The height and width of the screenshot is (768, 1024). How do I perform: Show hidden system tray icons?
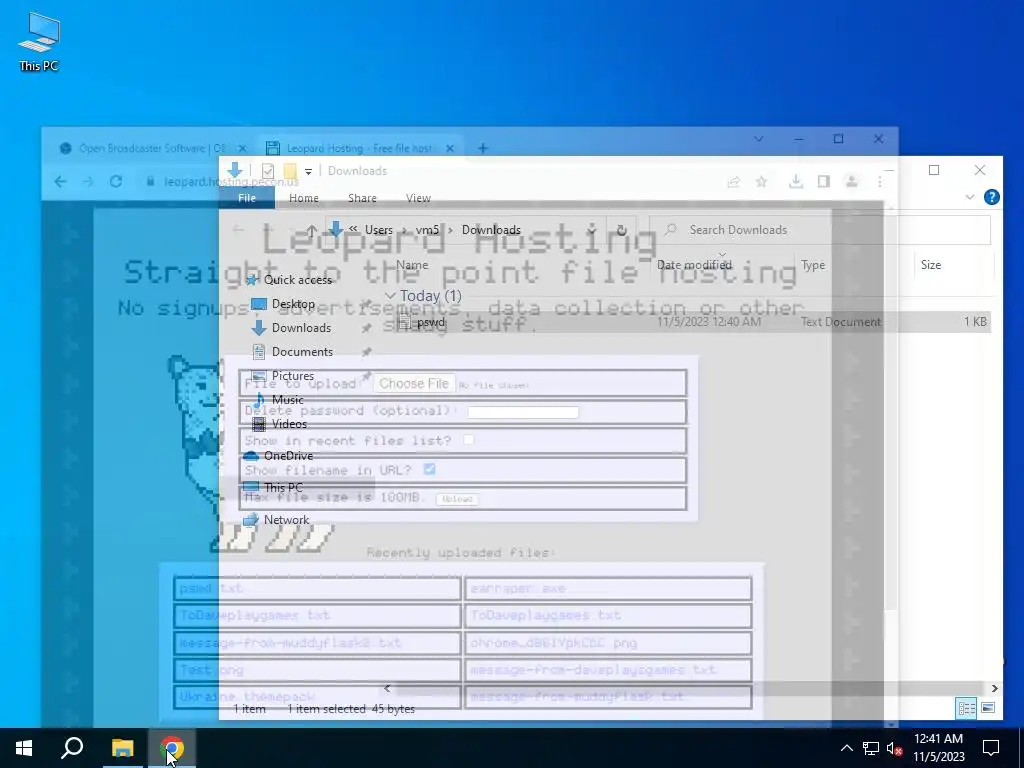(x=846, y=748)
